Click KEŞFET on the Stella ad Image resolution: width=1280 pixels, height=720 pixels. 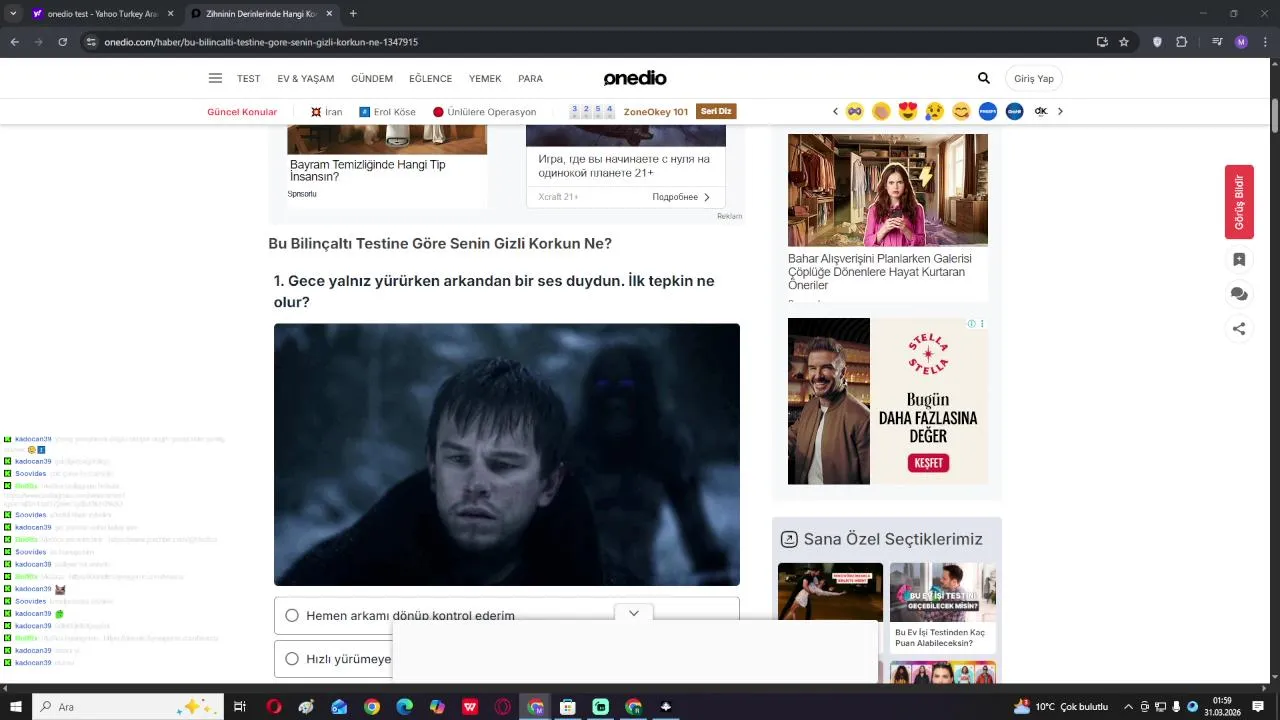928,463
